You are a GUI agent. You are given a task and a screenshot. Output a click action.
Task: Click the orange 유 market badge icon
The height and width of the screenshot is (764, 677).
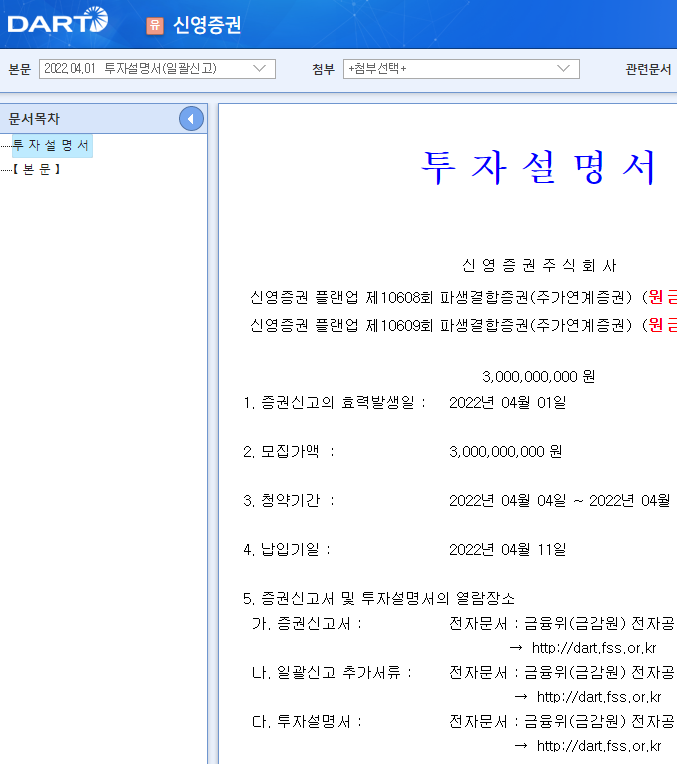tap(155, 25)
